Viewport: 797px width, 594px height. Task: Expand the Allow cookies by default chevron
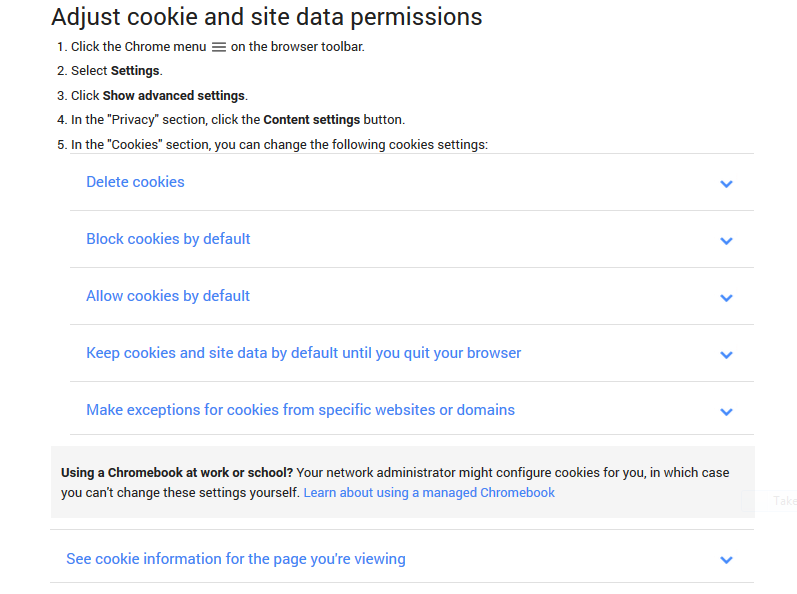(x=726, y=298)
